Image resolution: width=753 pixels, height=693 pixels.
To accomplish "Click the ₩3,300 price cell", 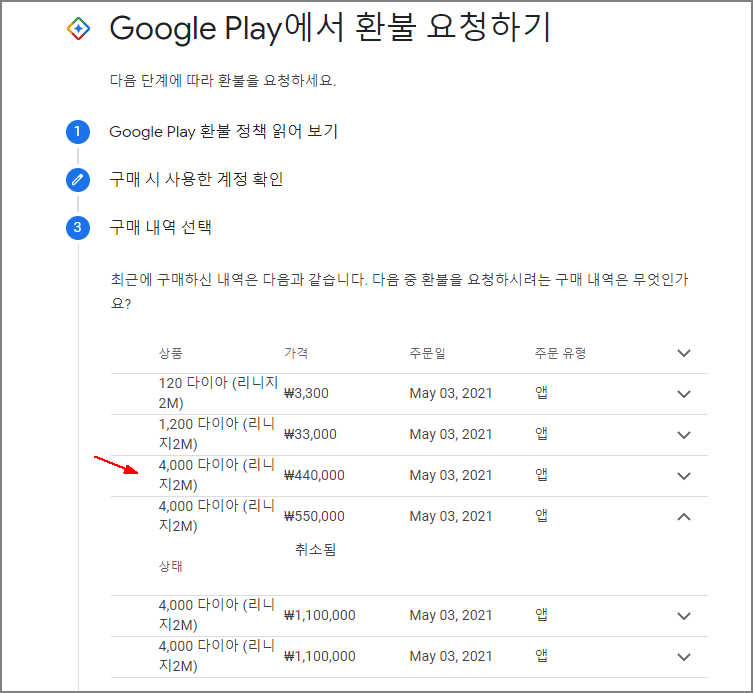I will 306,393.
